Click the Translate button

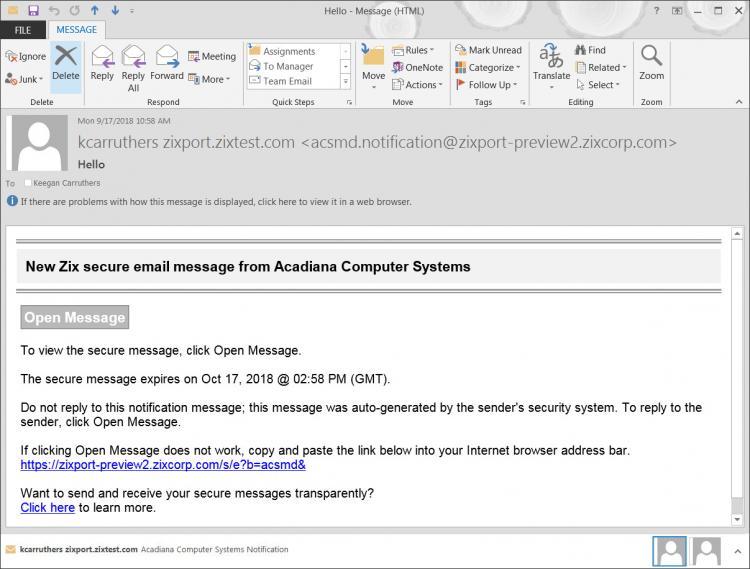(x=551, y=67)
